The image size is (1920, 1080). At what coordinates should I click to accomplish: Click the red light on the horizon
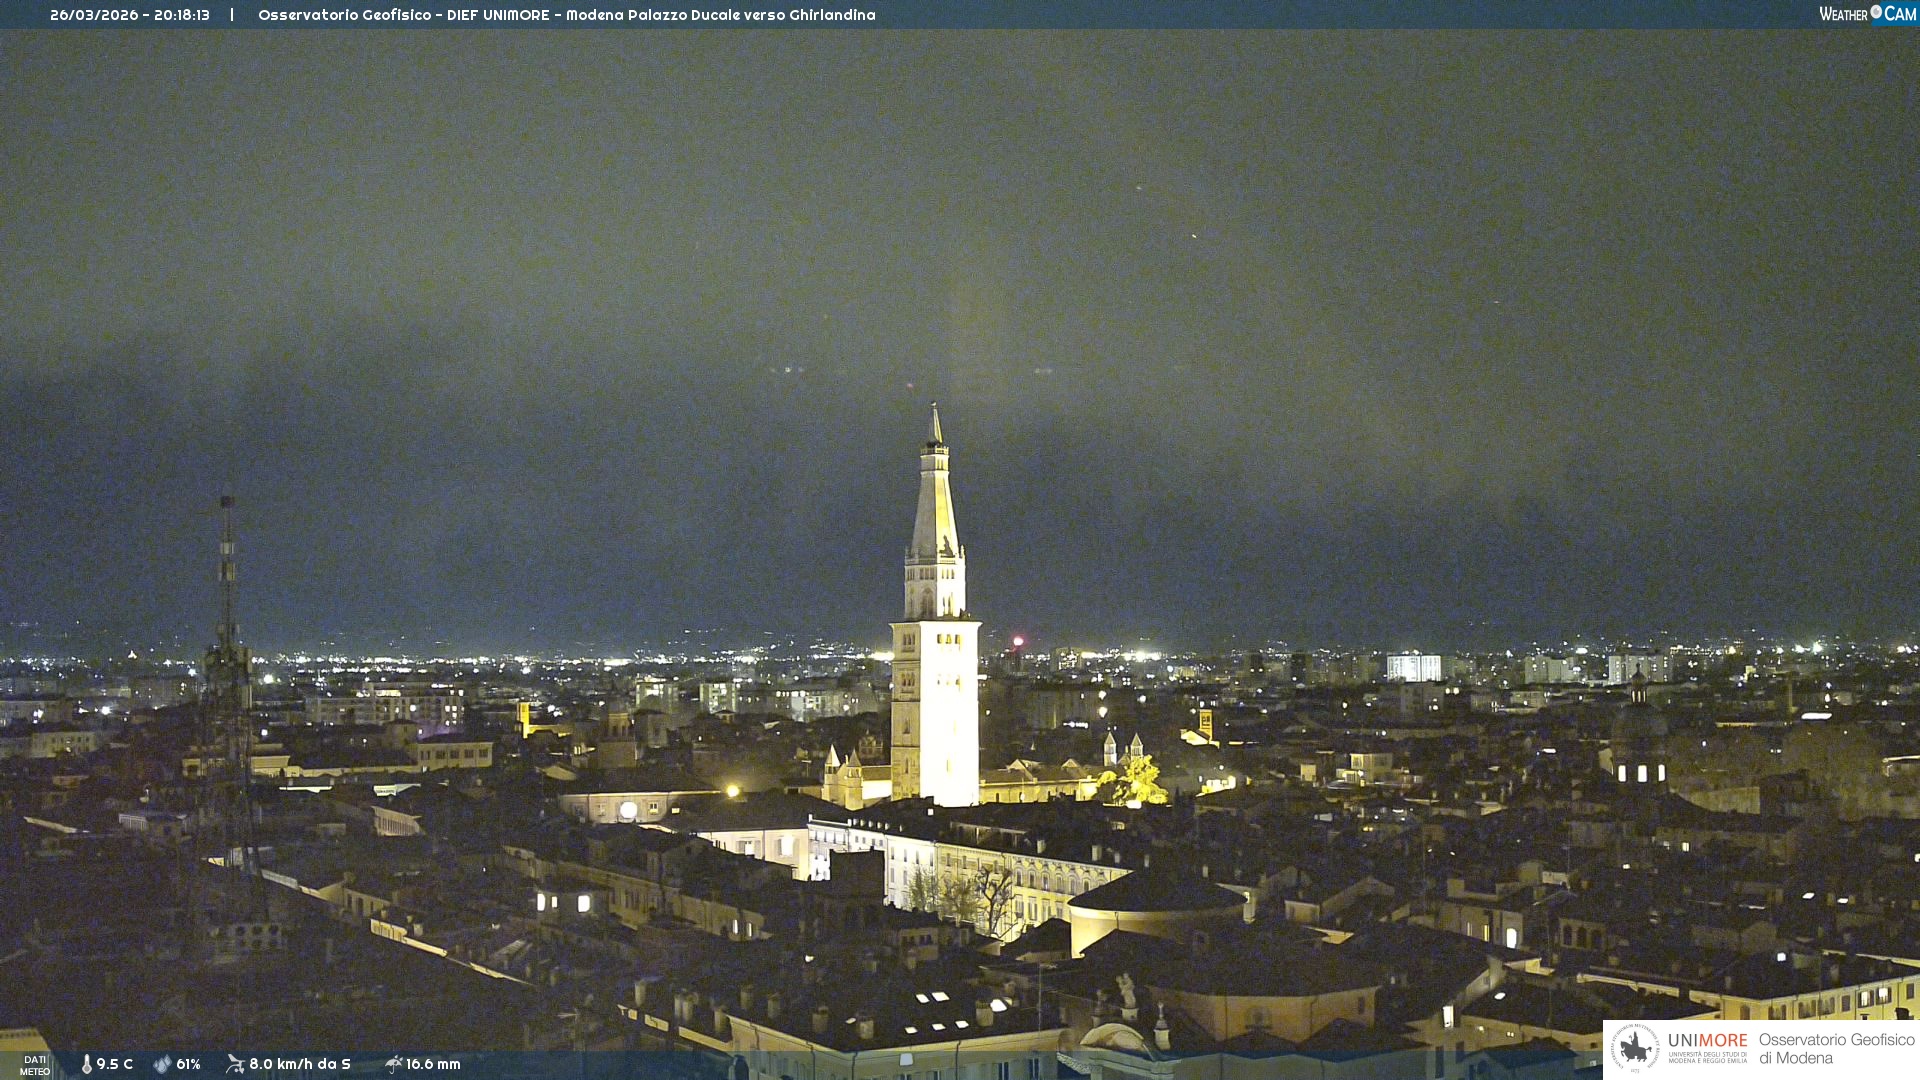coord(1018,641)
